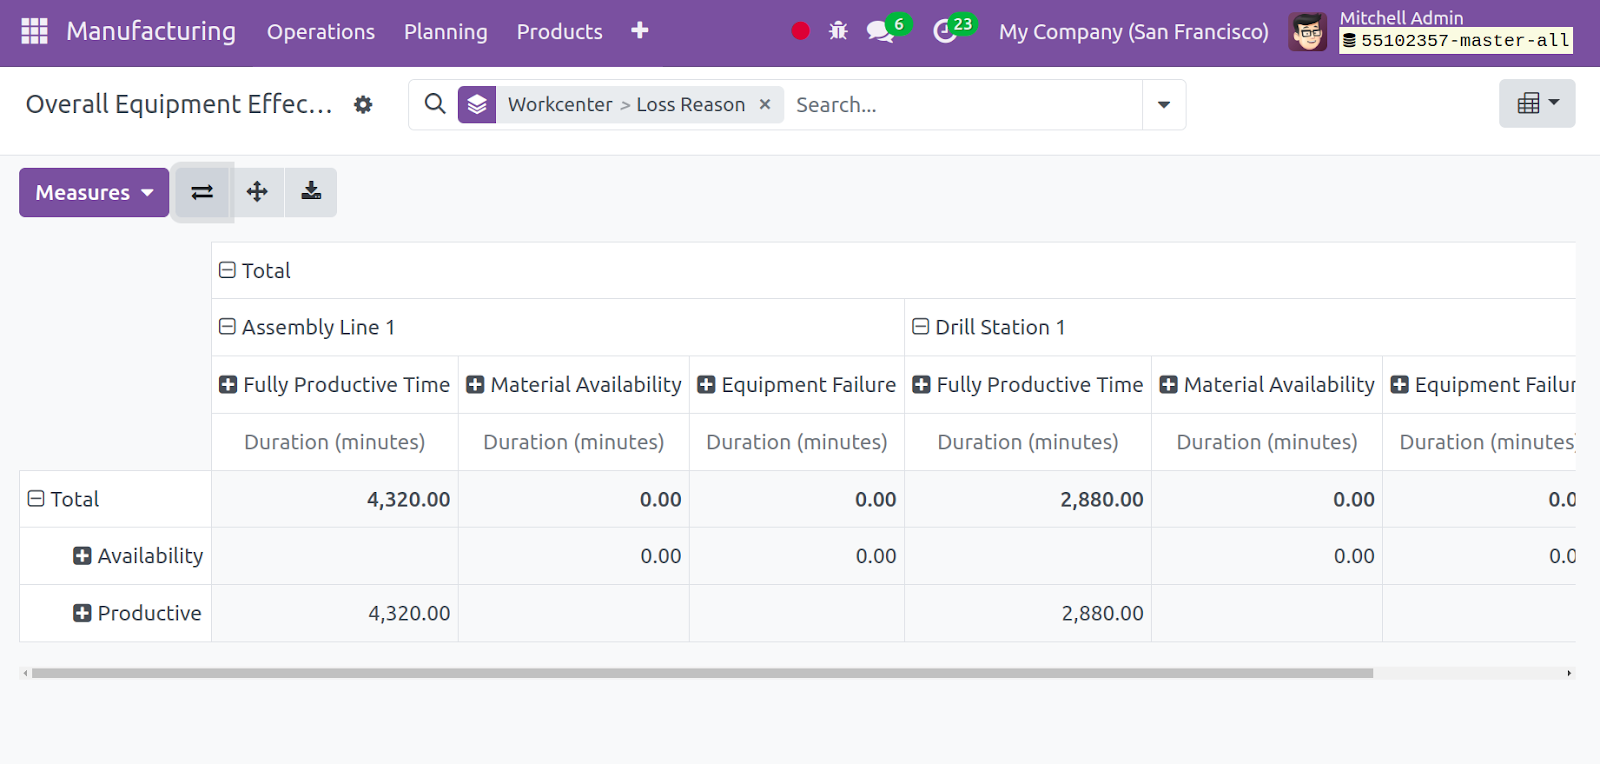Open the settings gear beside report title
This screenshot has height=764, width=1600.
coord(363,105)
